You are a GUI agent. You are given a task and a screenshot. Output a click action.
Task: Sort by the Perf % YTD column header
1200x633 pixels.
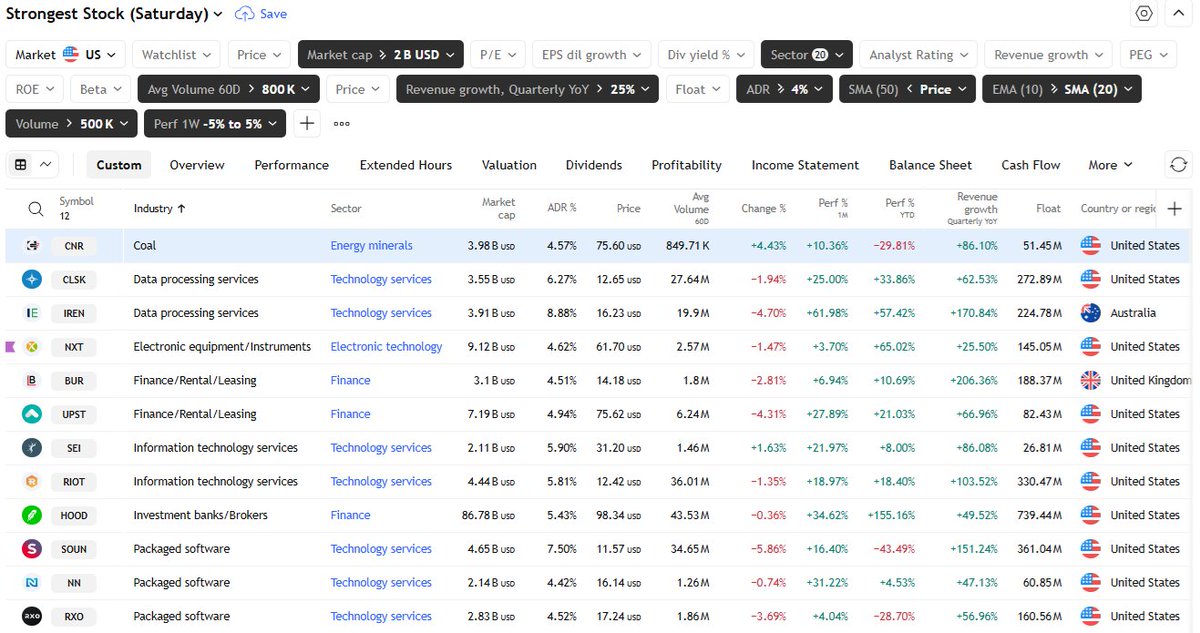900,208
